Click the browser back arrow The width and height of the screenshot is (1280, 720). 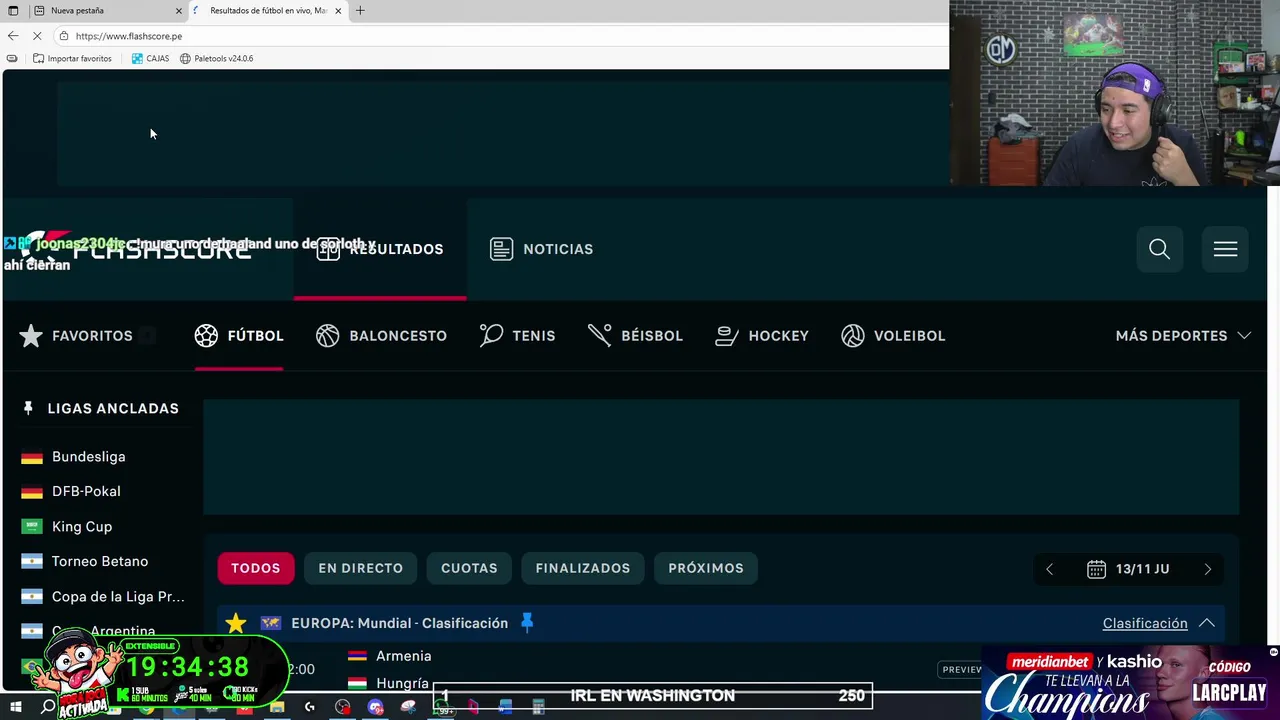13,36
